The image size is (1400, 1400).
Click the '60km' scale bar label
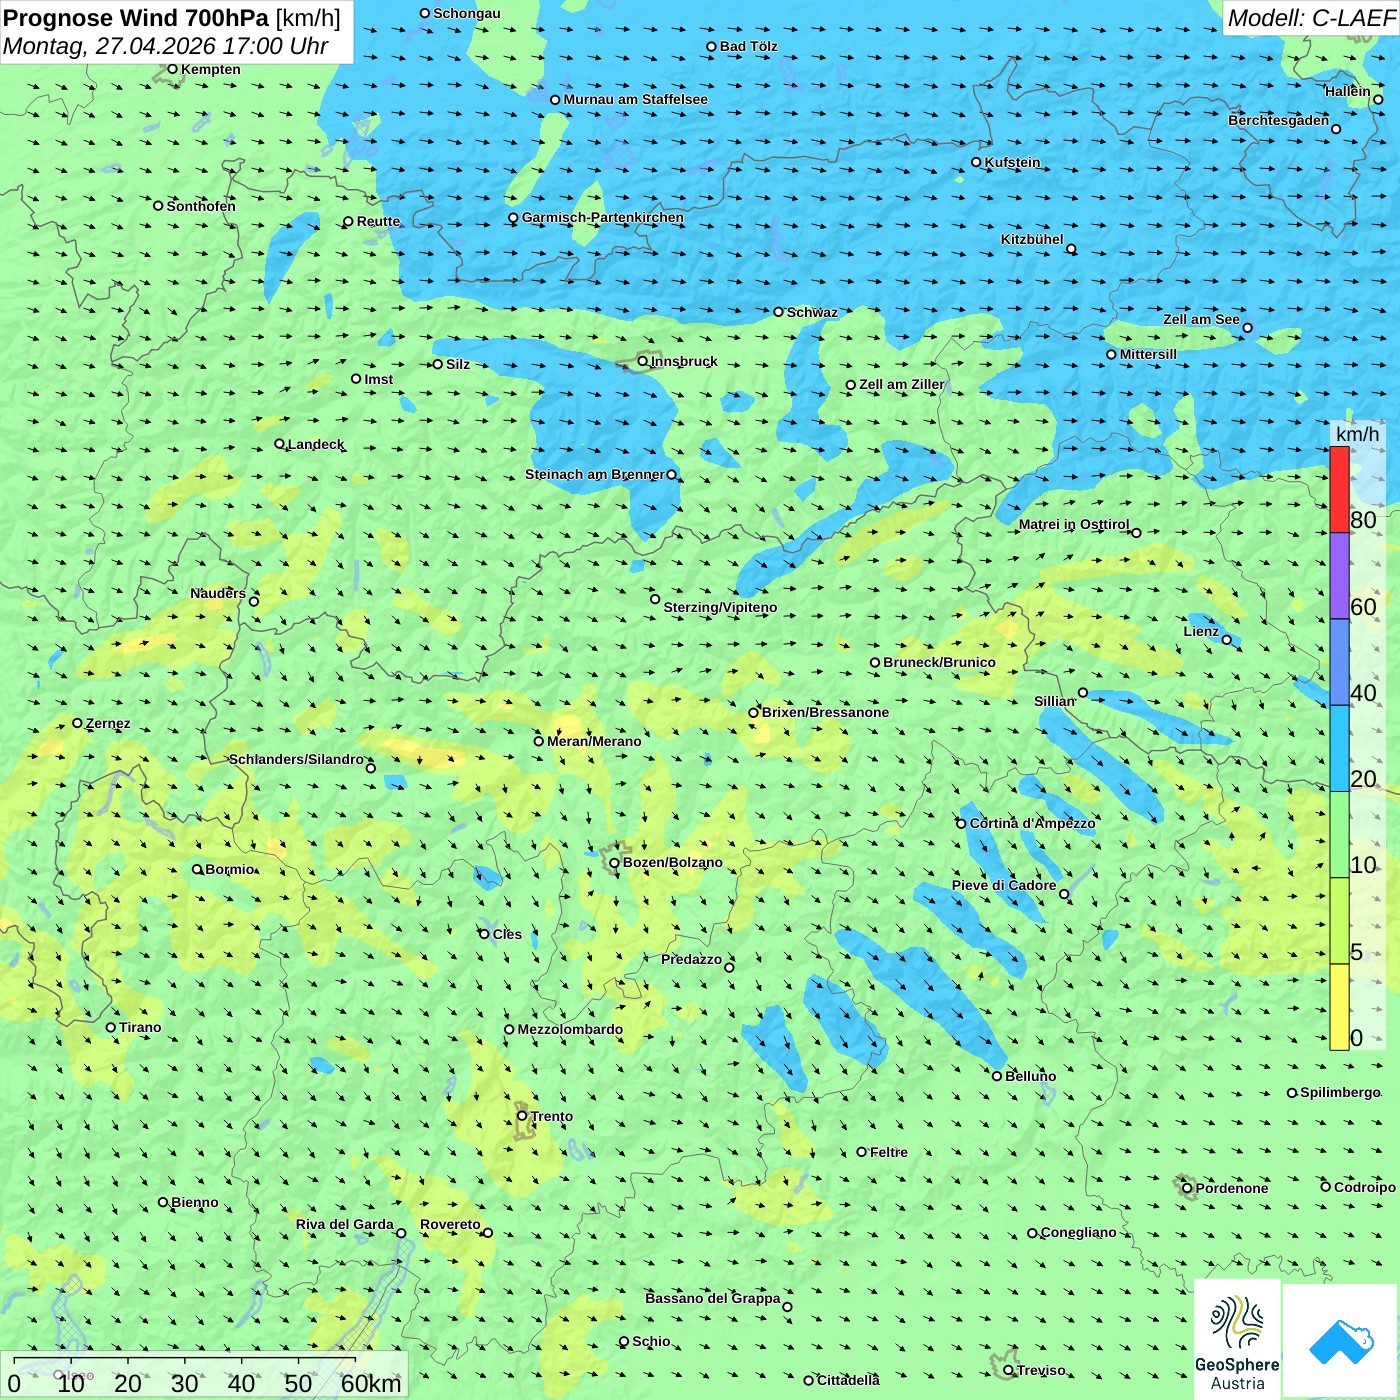click(371, 1383)
